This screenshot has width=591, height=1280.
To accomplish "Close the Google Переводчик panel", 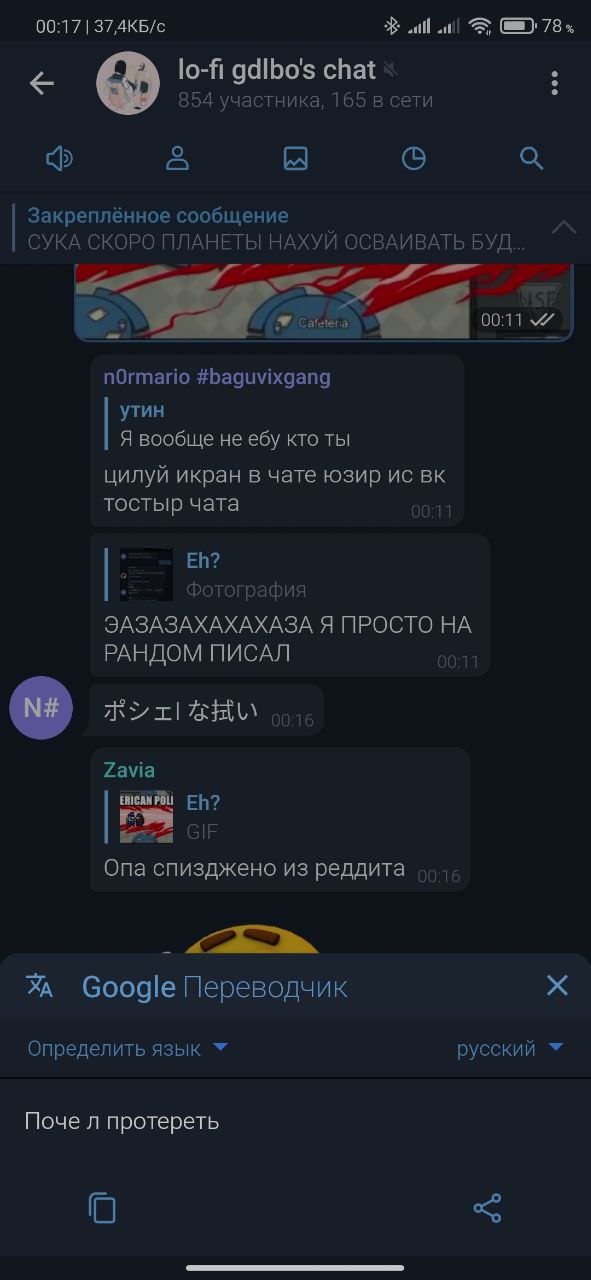I will coord(557,986).
